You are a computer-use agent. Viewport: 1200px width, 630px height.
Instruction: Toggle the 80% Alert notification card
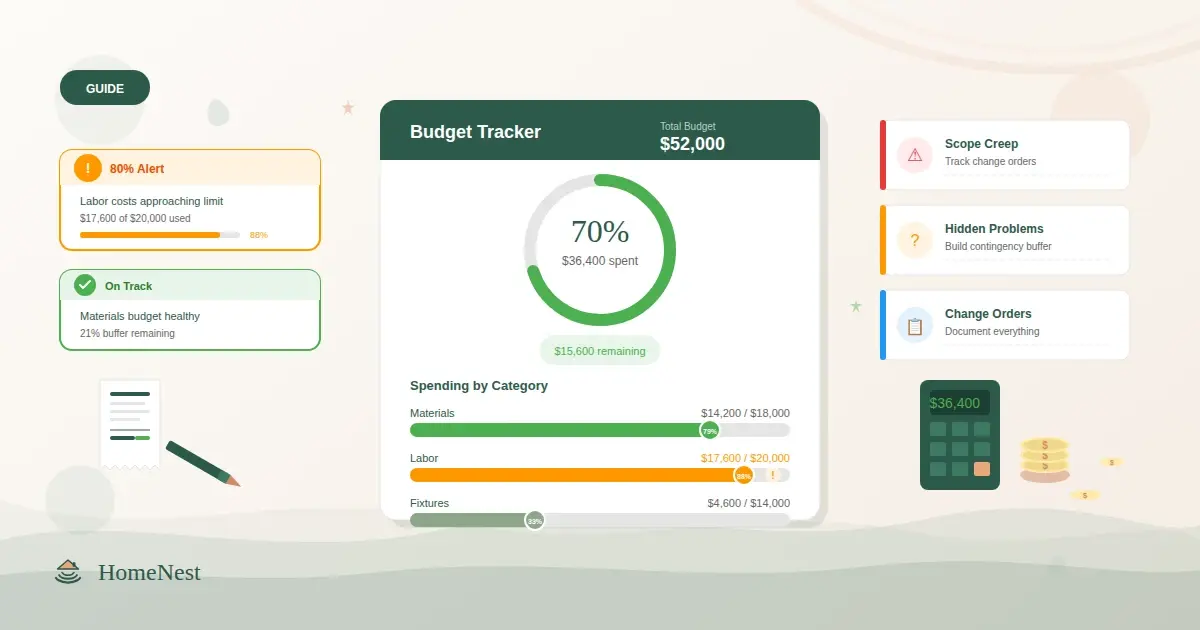(190, 200)
